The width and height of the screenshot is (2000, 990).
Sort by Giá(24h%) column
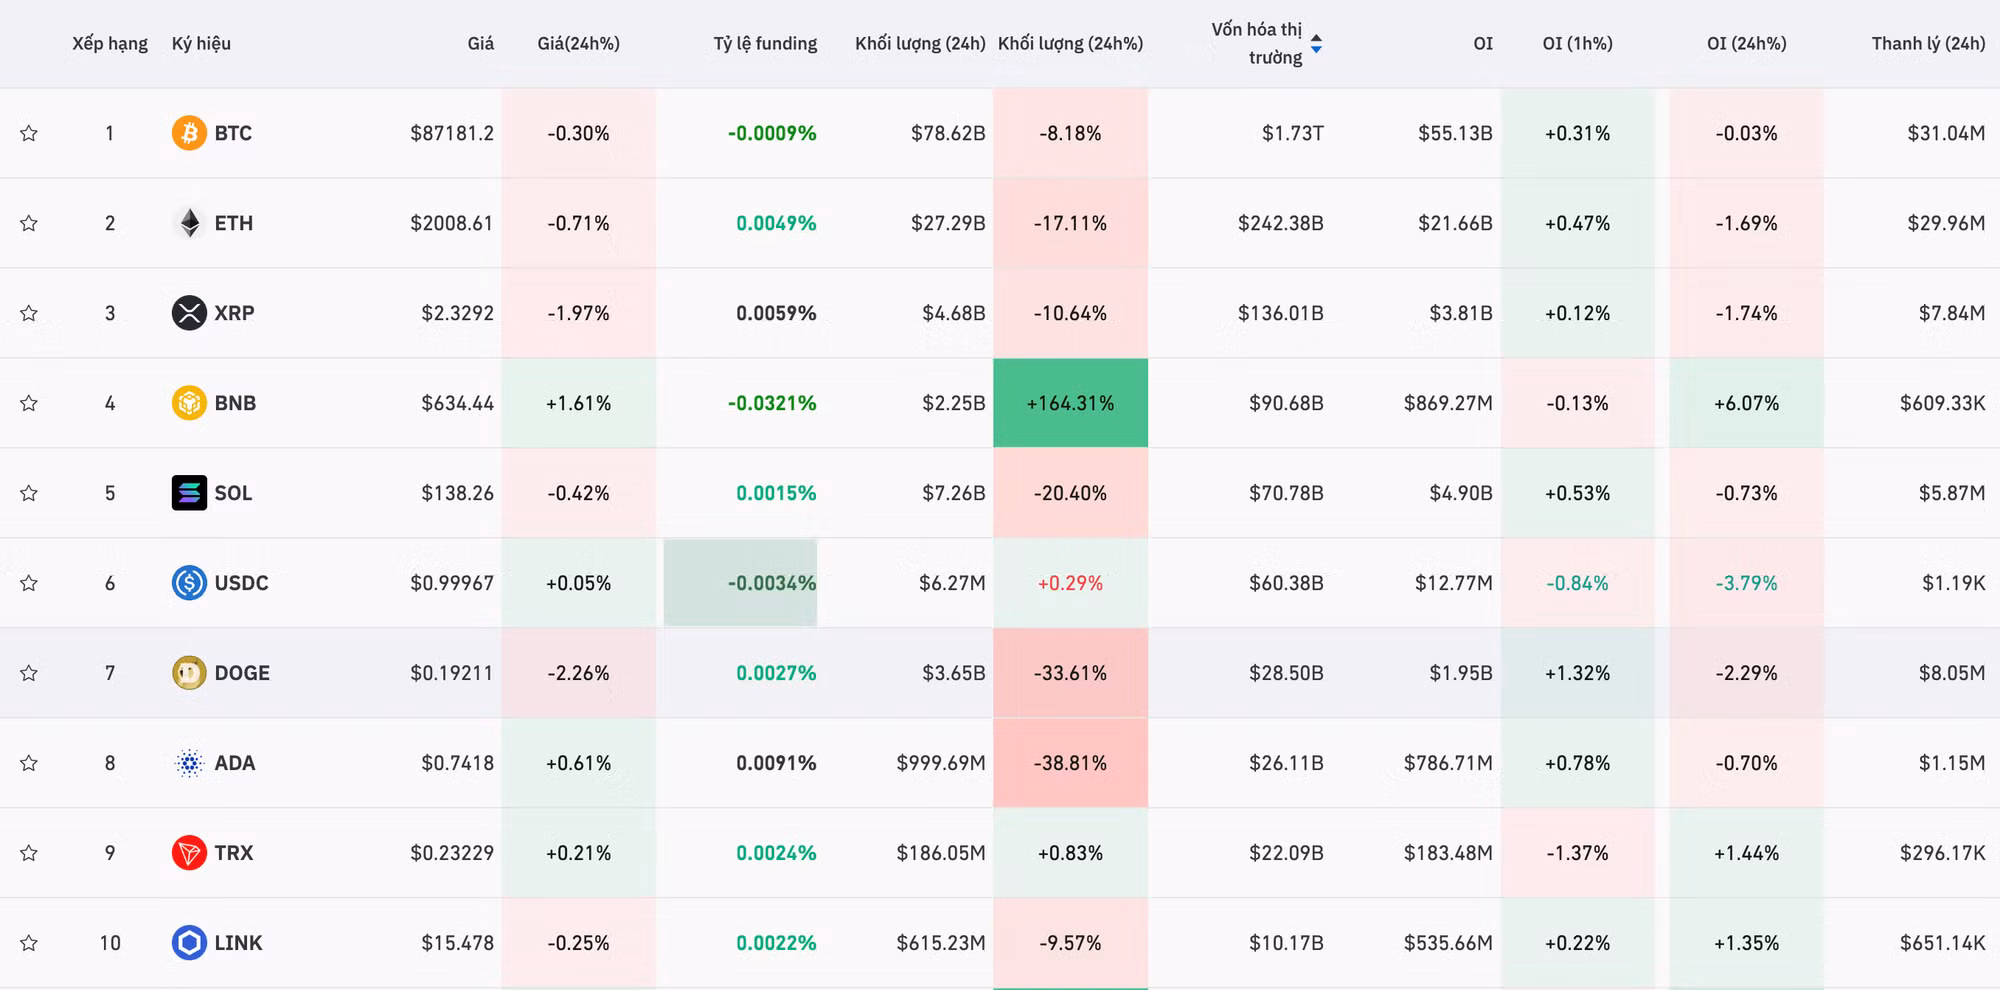tap(579, 44)
